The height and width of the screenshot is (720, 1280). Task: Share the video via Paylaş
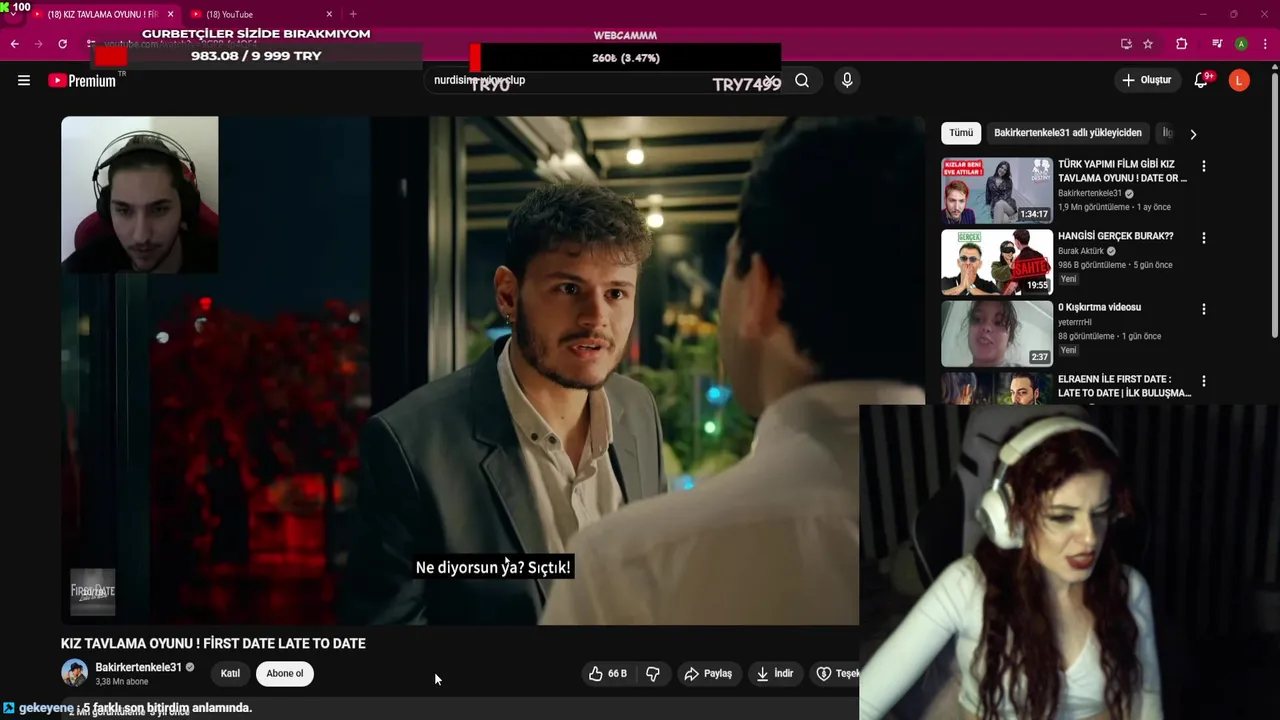point(708,674)
